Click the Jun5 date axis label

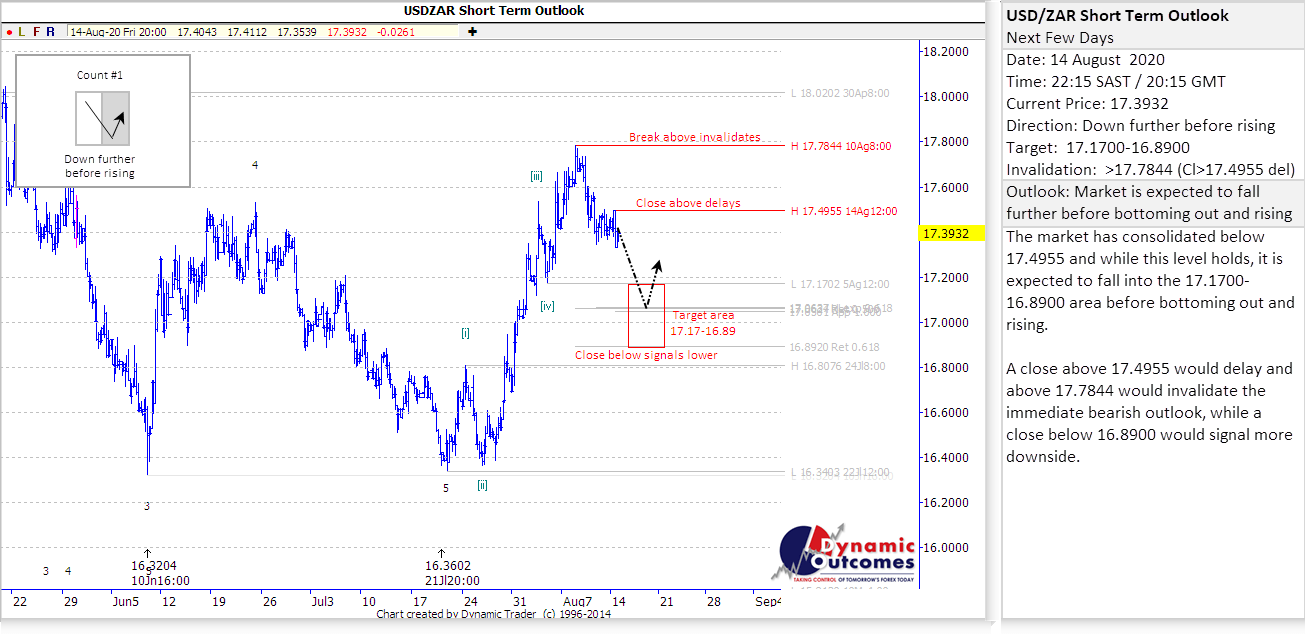pos(125,602)
